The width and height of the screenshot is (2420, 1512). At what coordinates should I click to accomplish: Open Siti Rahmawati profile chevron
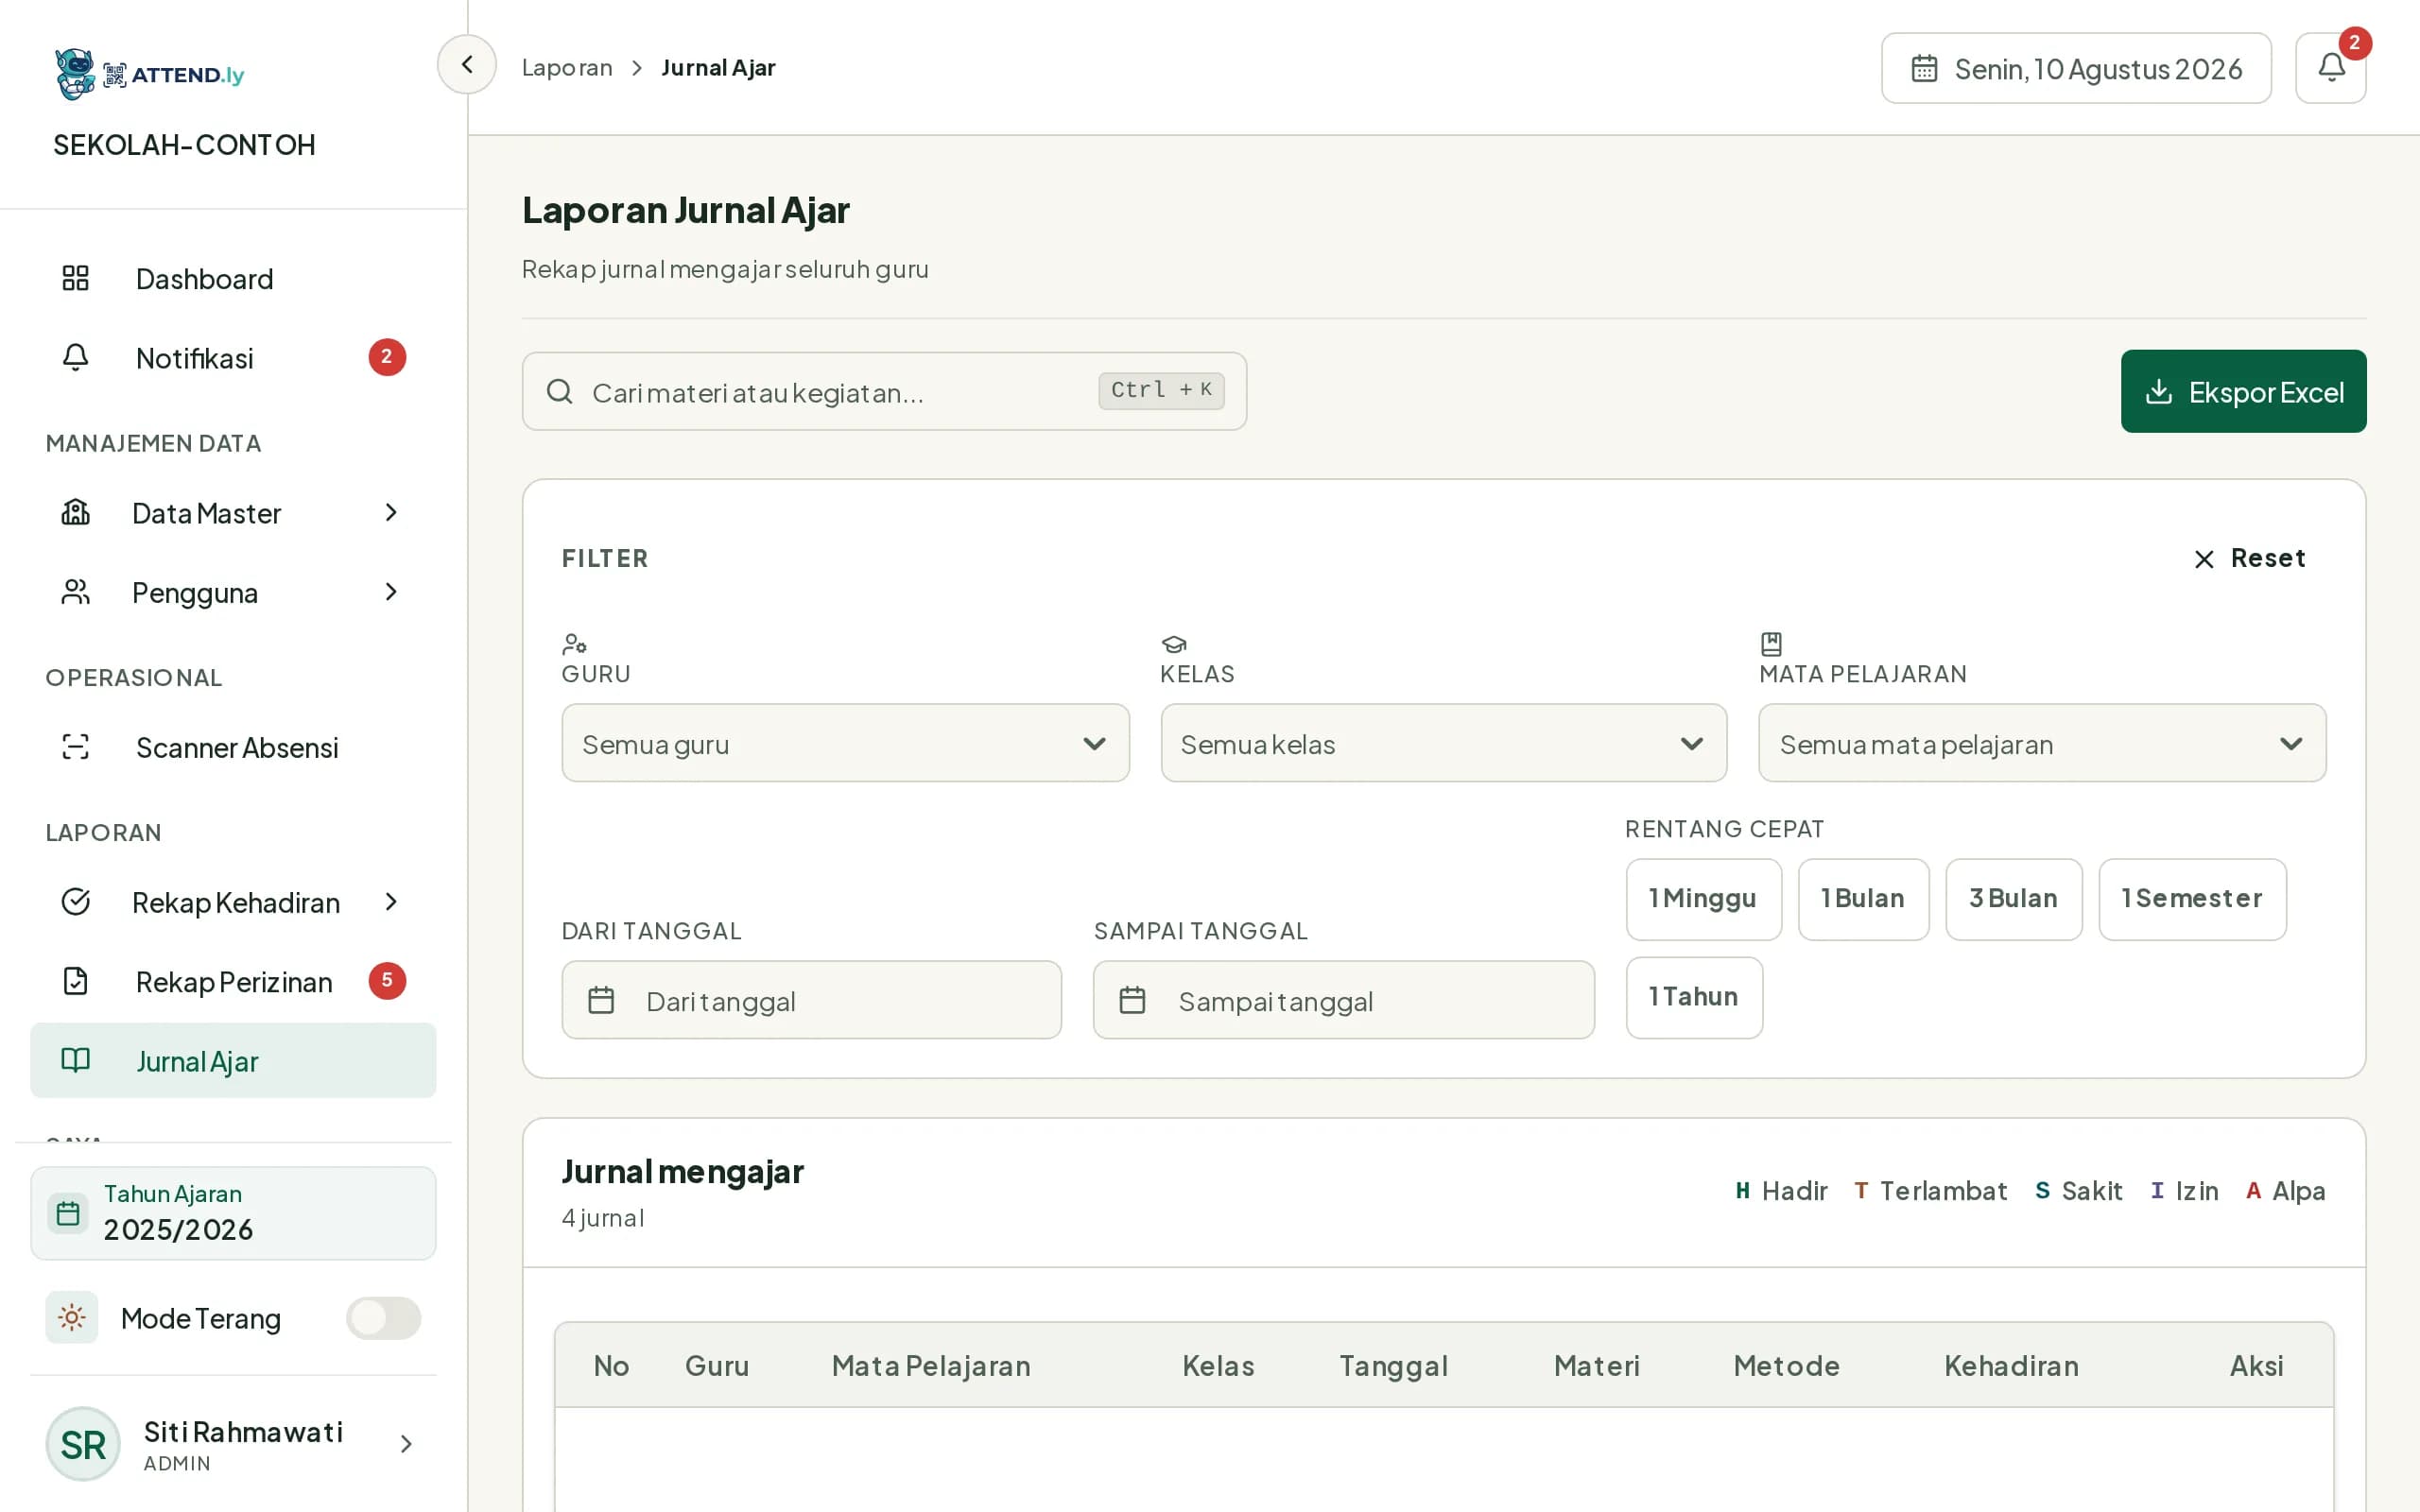point(406,1444)
